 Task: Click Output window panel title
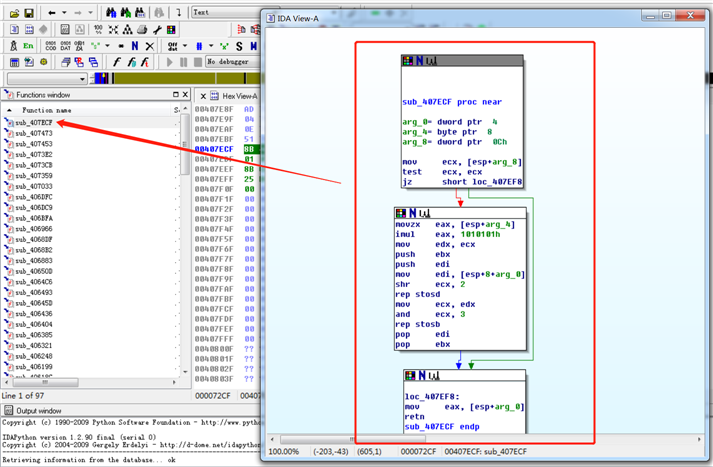(39, 411)
